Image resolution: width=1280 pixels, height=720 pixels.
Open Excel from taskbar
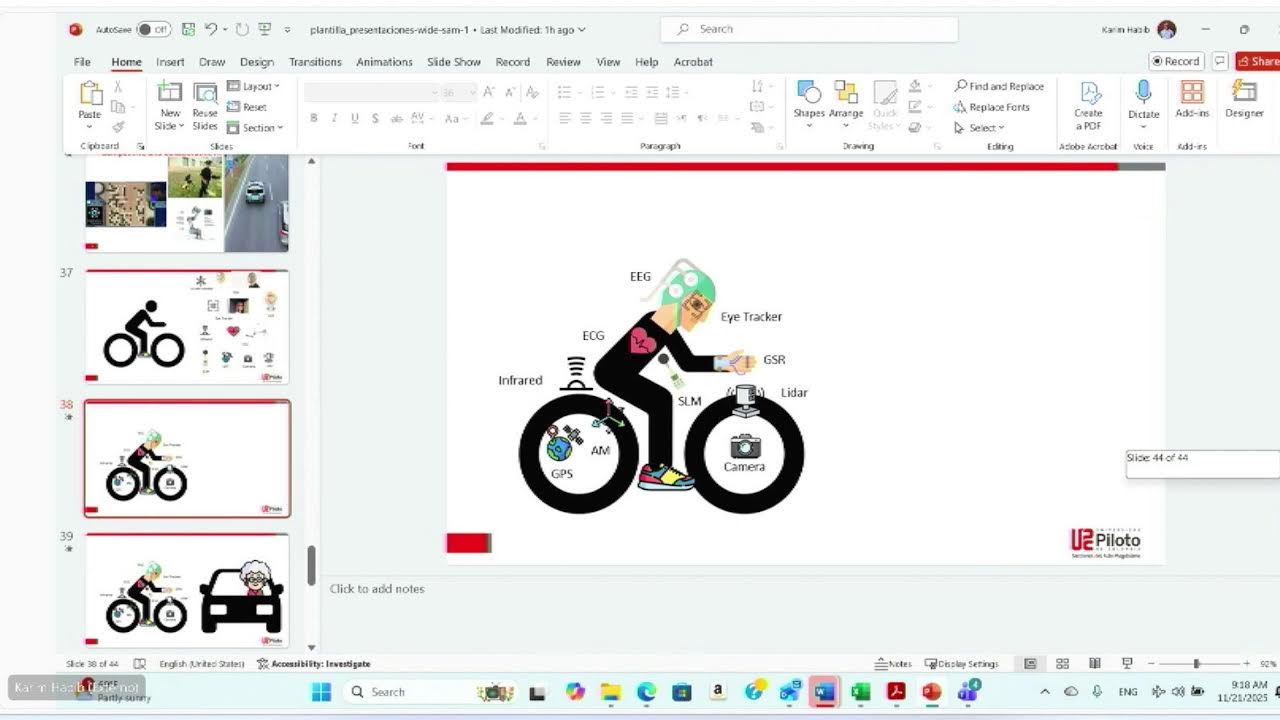[x=861, y=692]
